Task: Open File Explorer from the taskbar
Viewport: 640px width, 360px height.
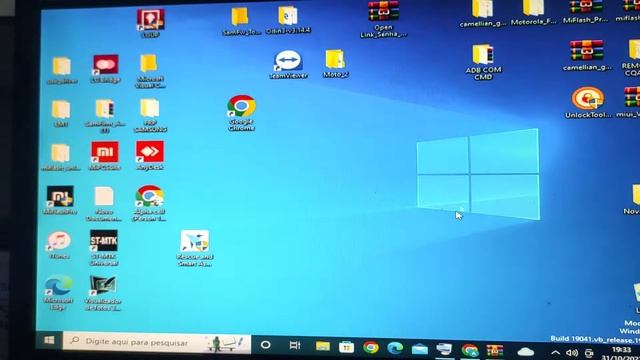Action: point(323,347)
